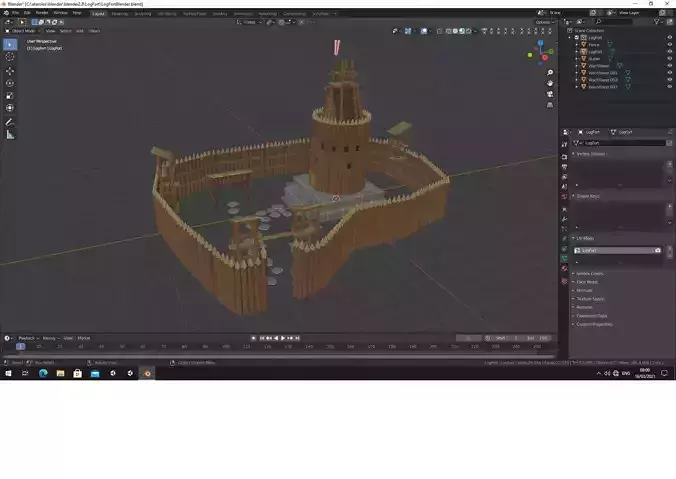Screen dimensions: 676x479
Task: Open the Global transform orientation dropdown
Action: tap(249, 22)
